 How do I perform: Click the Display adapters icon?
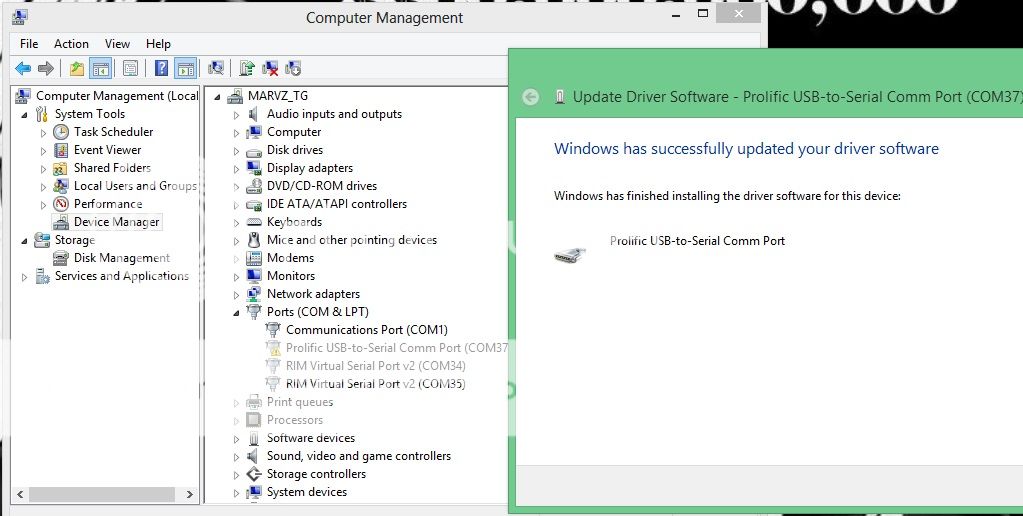point(254,168)
